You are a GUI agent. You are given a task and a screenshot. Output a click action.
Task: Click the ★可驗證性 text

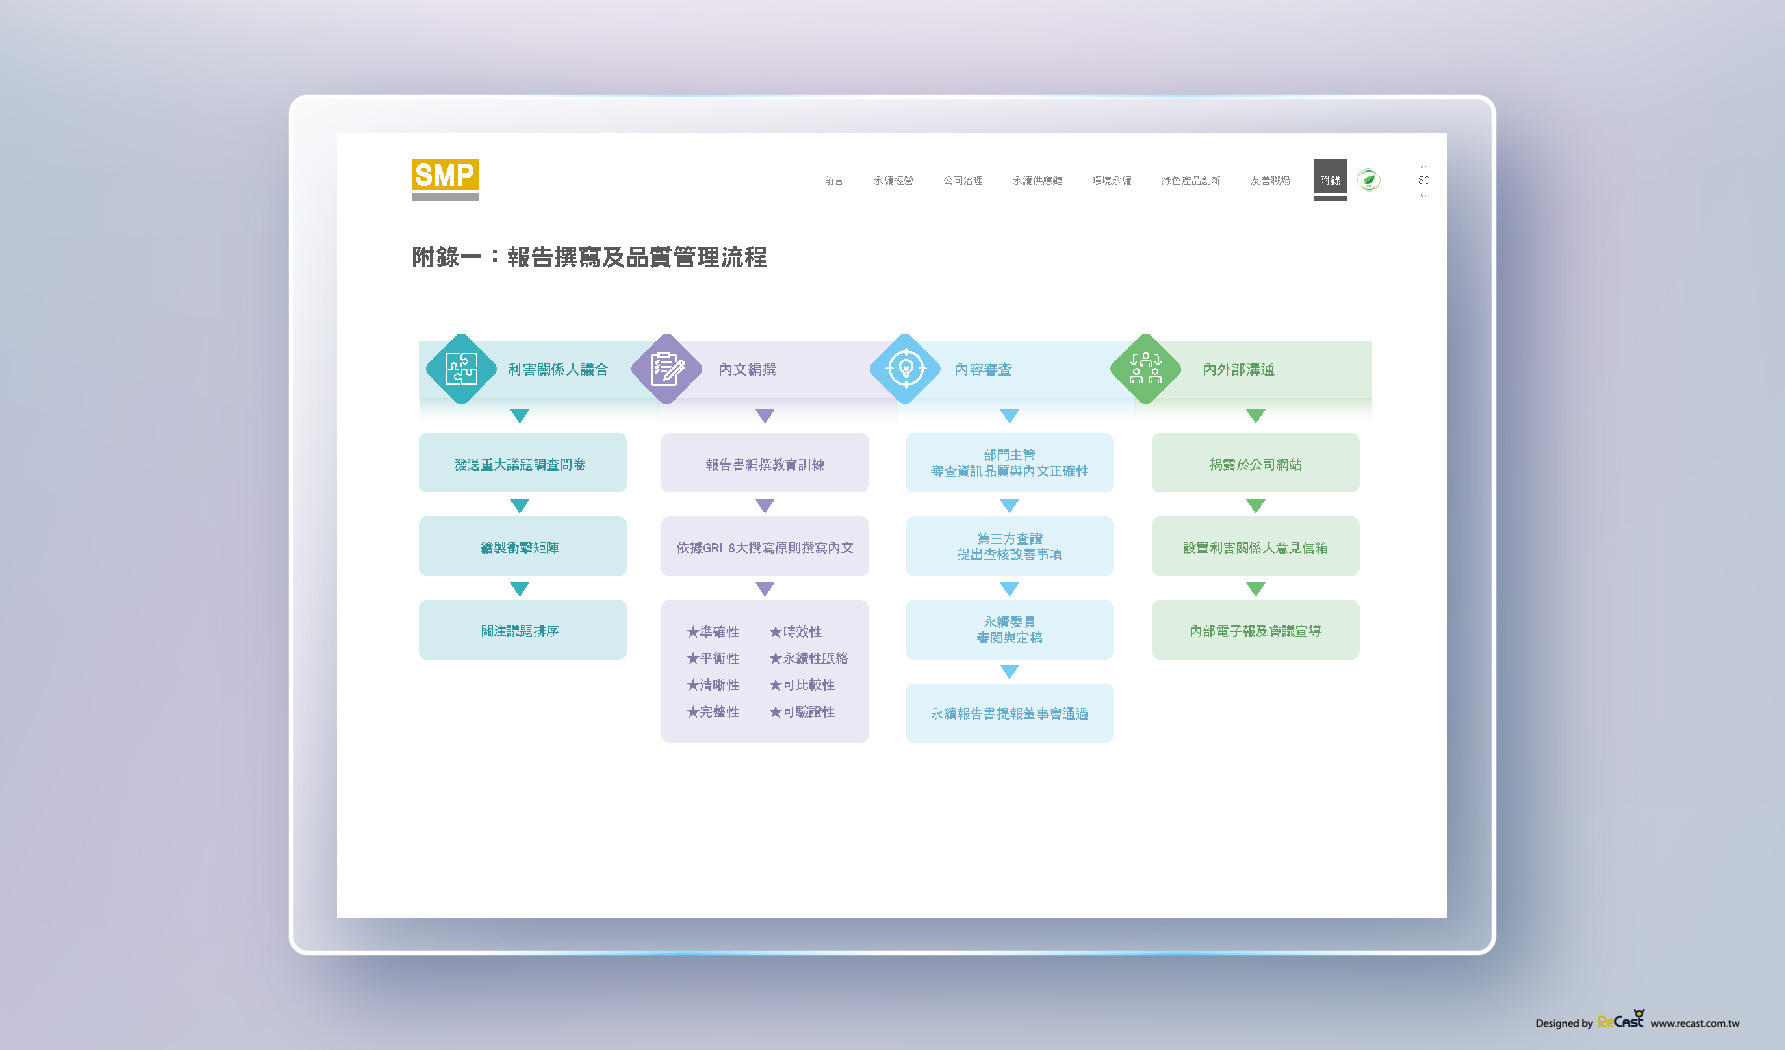pyautogui.click(x=802, y=712)
